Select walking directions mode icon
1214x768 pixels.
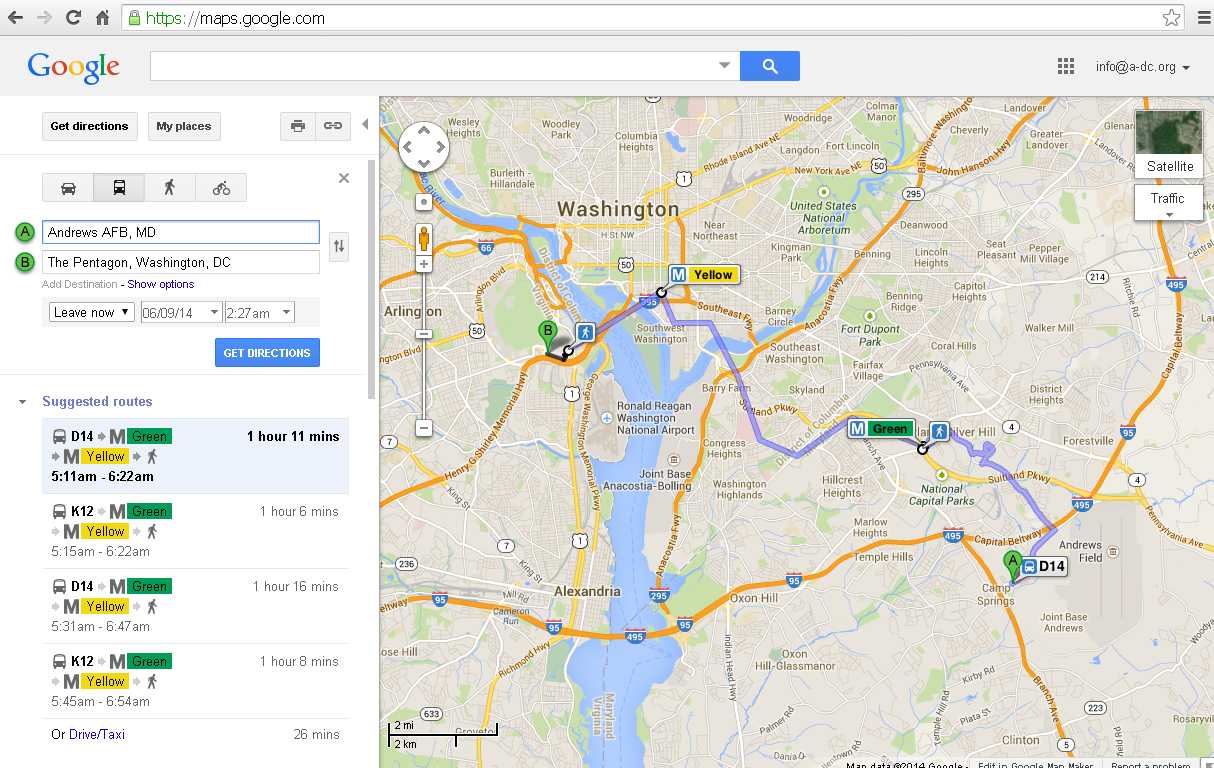pos(170,188)
